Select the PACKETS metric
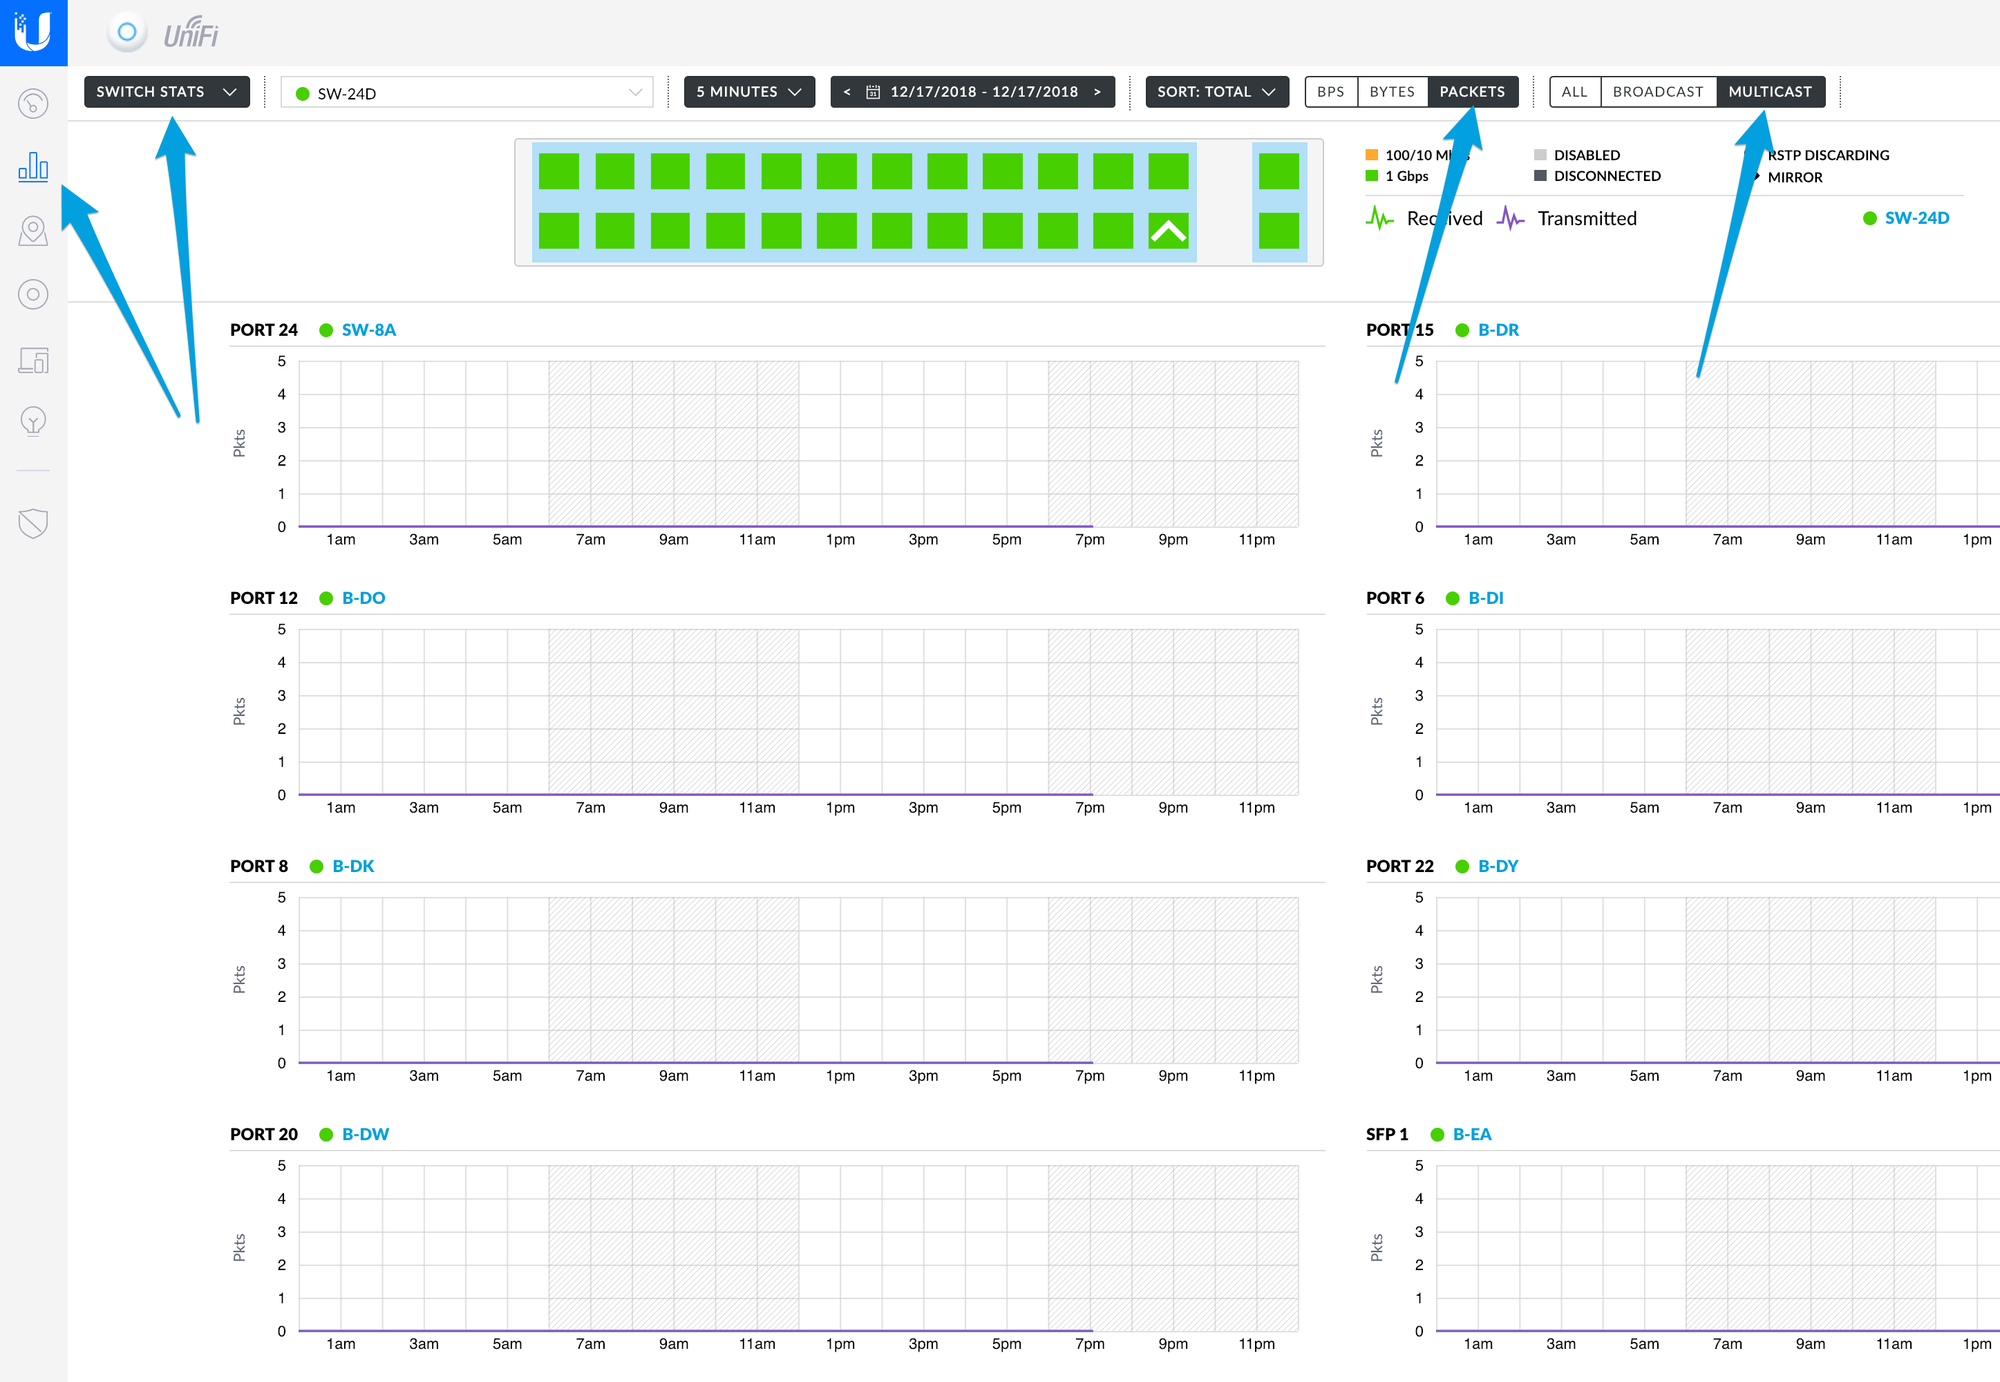This screenshot has width=2000, height=1382. click(1472, 92)
